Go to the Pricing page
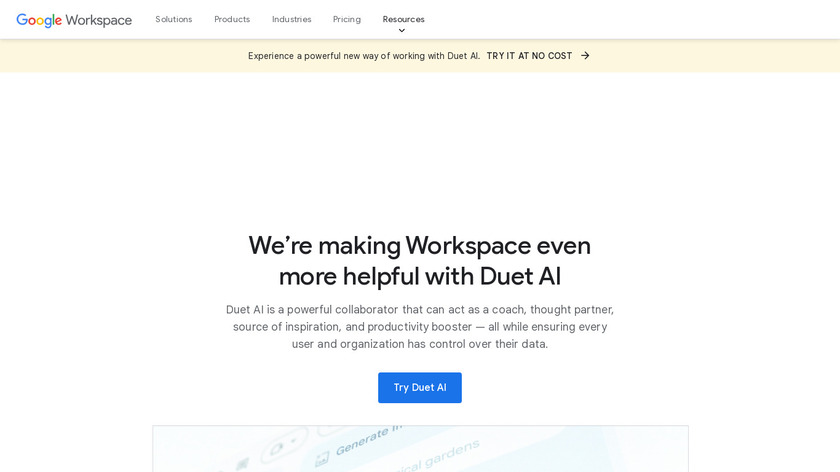This screenshot has width=840, height=472. (x=347, y=19)
